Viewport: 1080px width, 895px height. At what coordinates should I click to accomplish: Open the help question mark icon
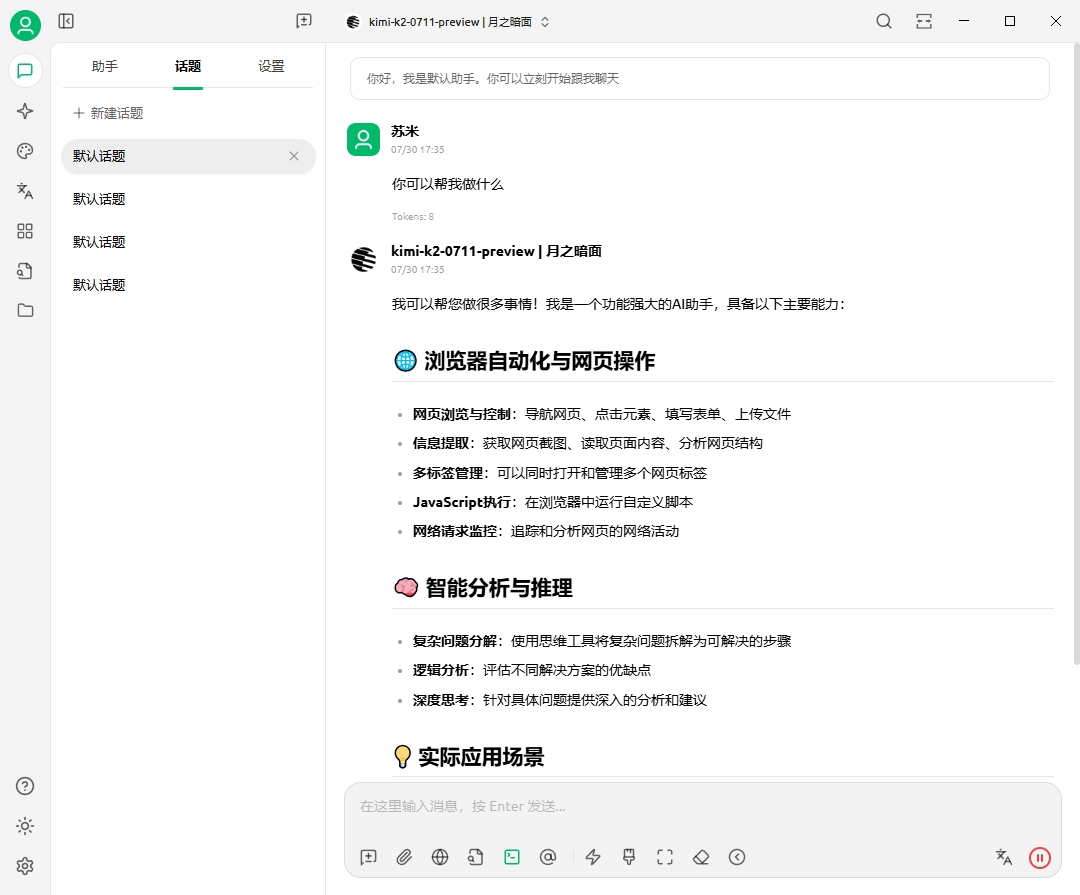[x=25, y=786]
